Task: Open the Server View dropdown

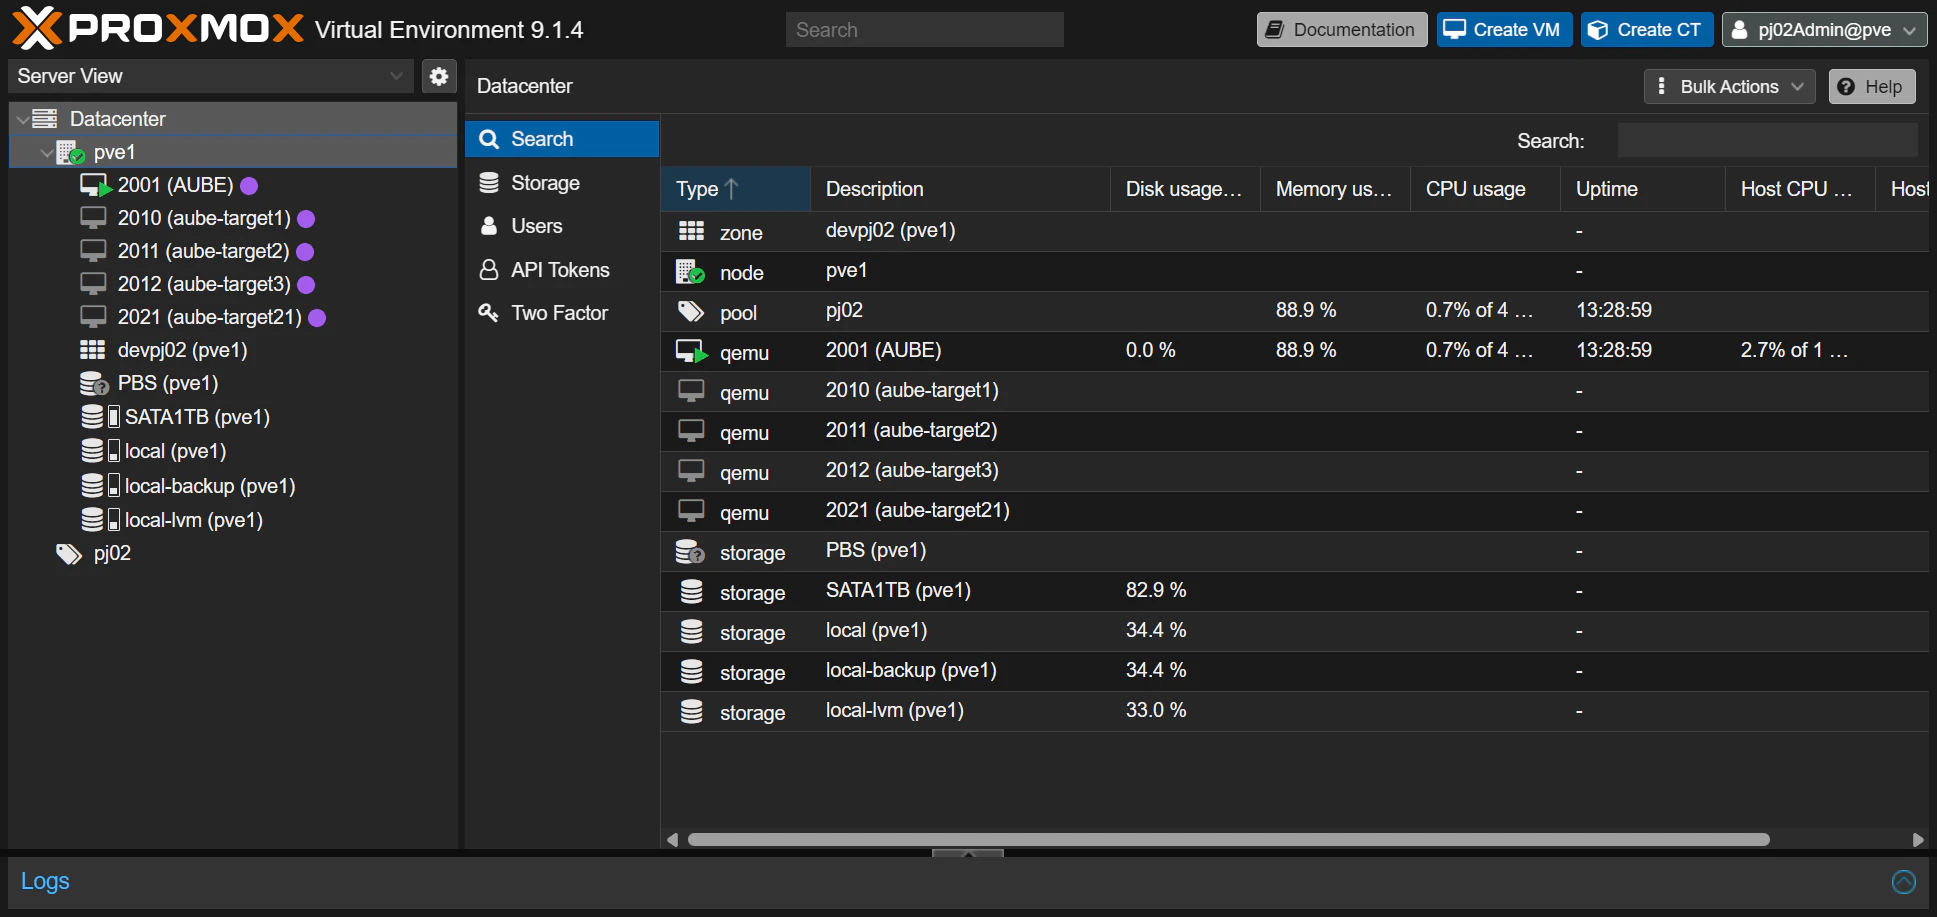Action: (x=396, y=76)
